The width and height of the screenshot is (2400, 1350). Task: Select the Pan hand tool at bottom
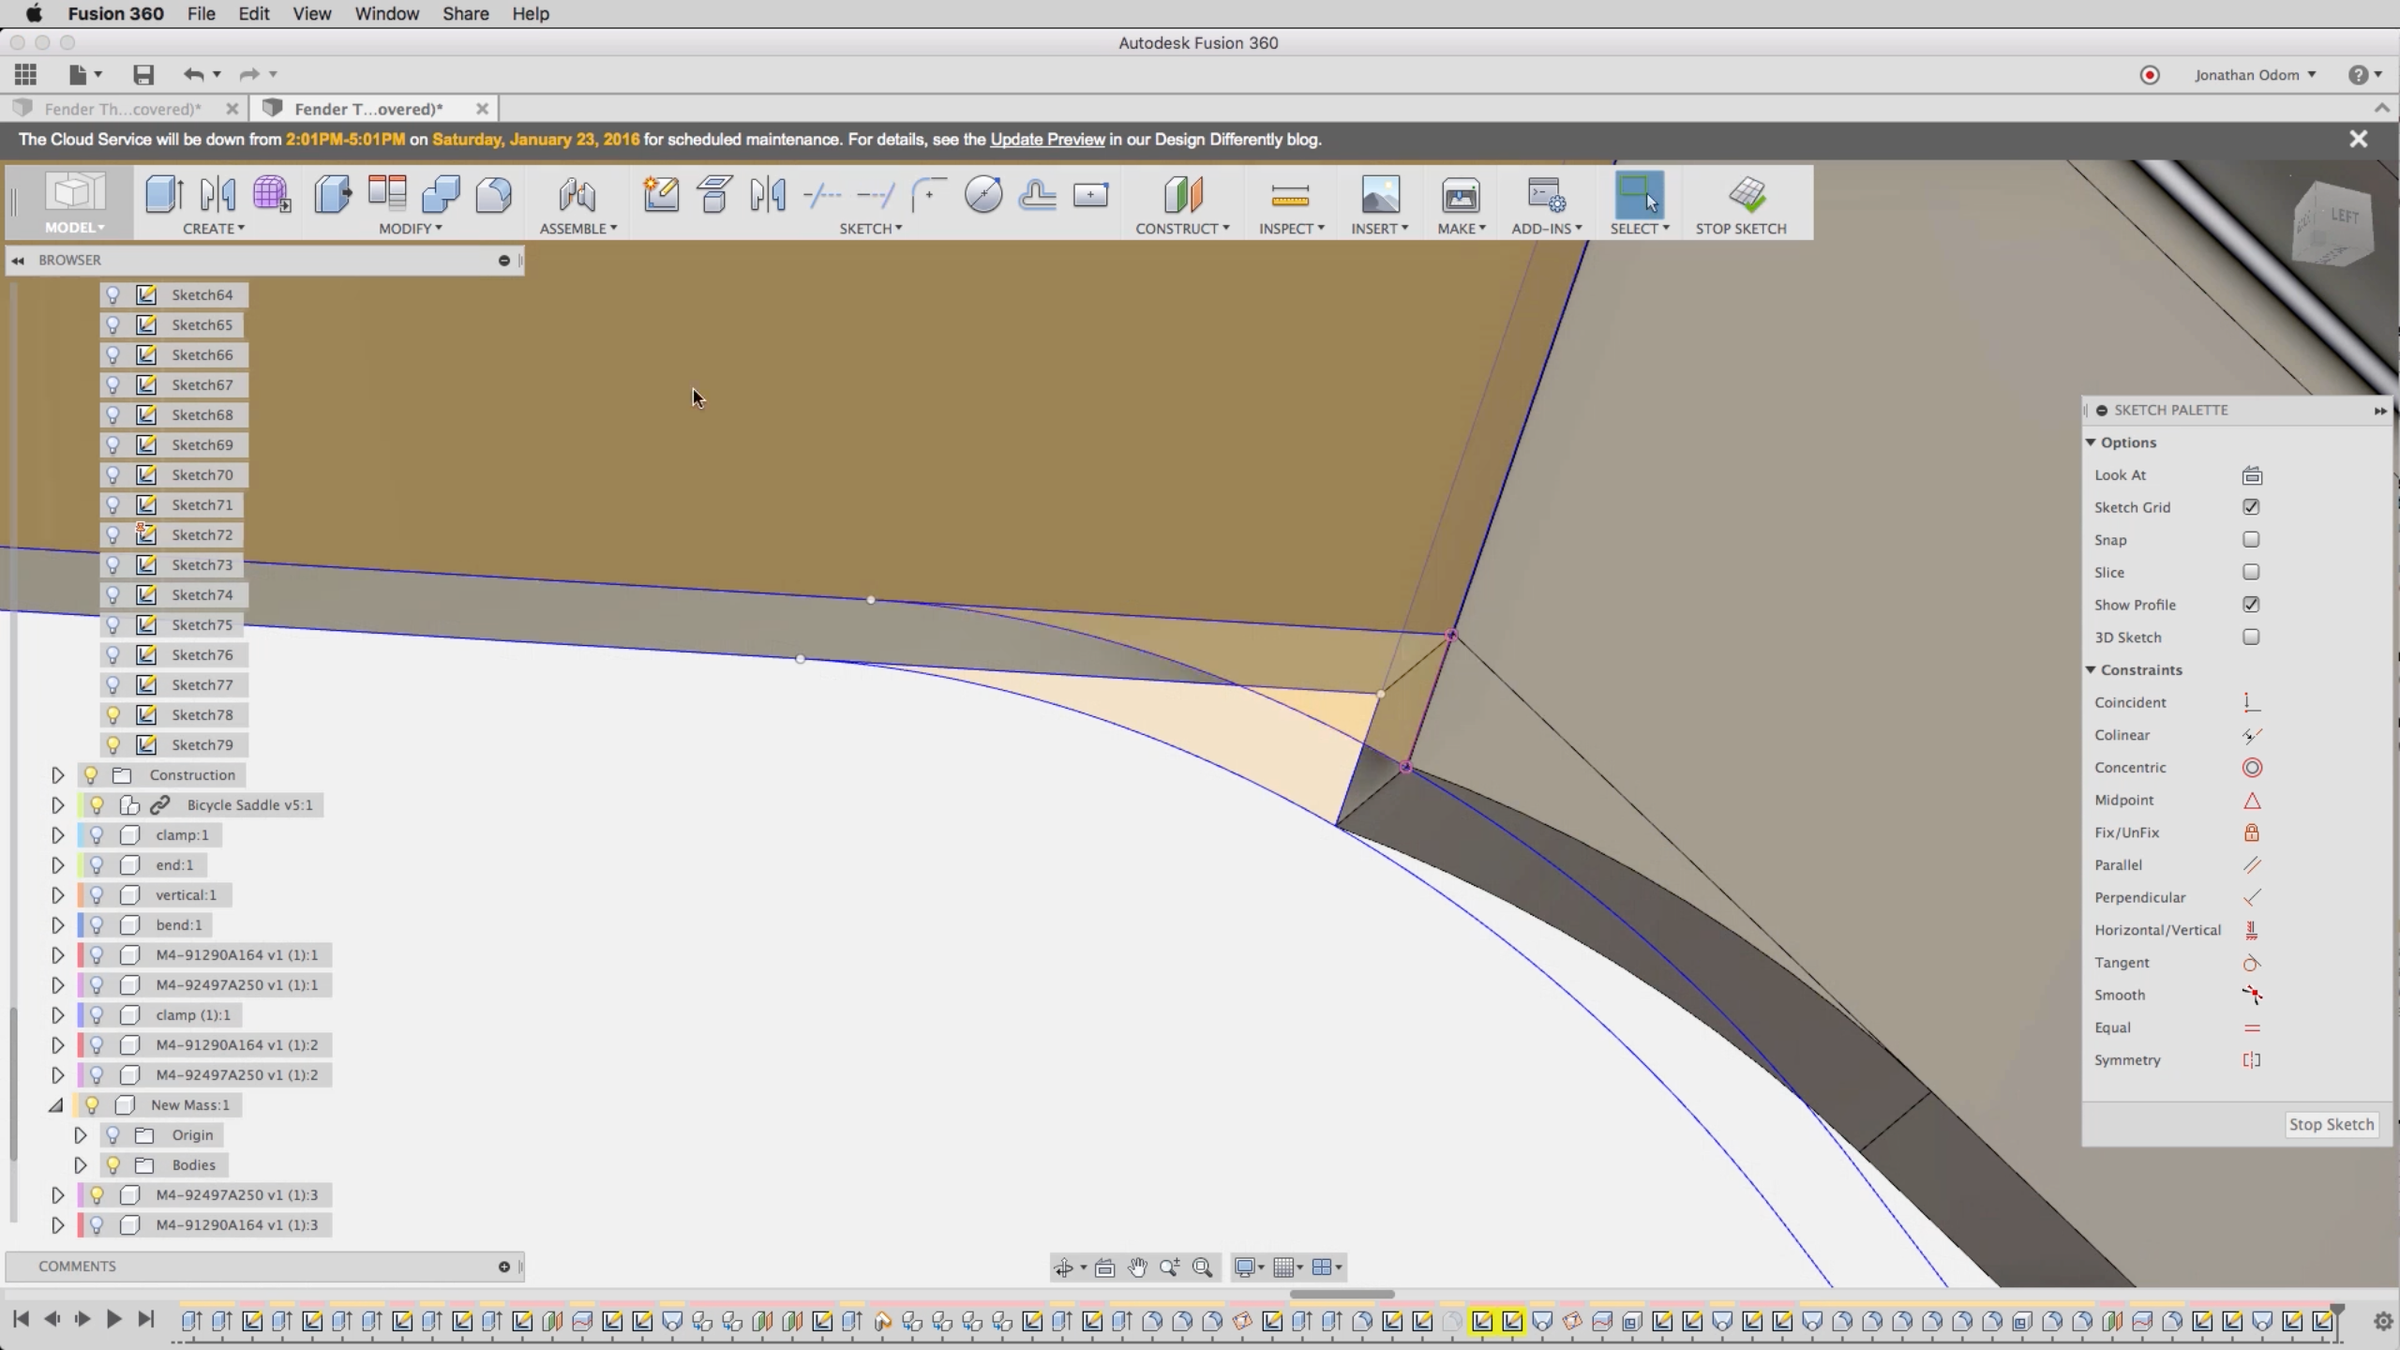pos(1137,1268)
